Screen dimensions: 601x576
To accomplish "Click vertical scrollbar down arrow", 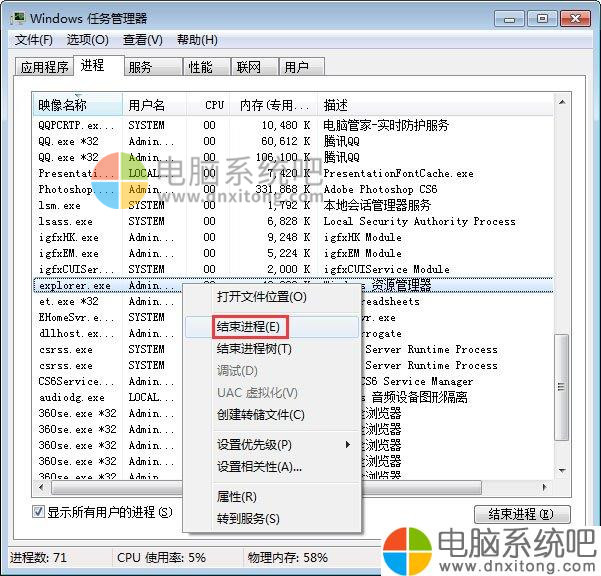I will tap(562, 470).
